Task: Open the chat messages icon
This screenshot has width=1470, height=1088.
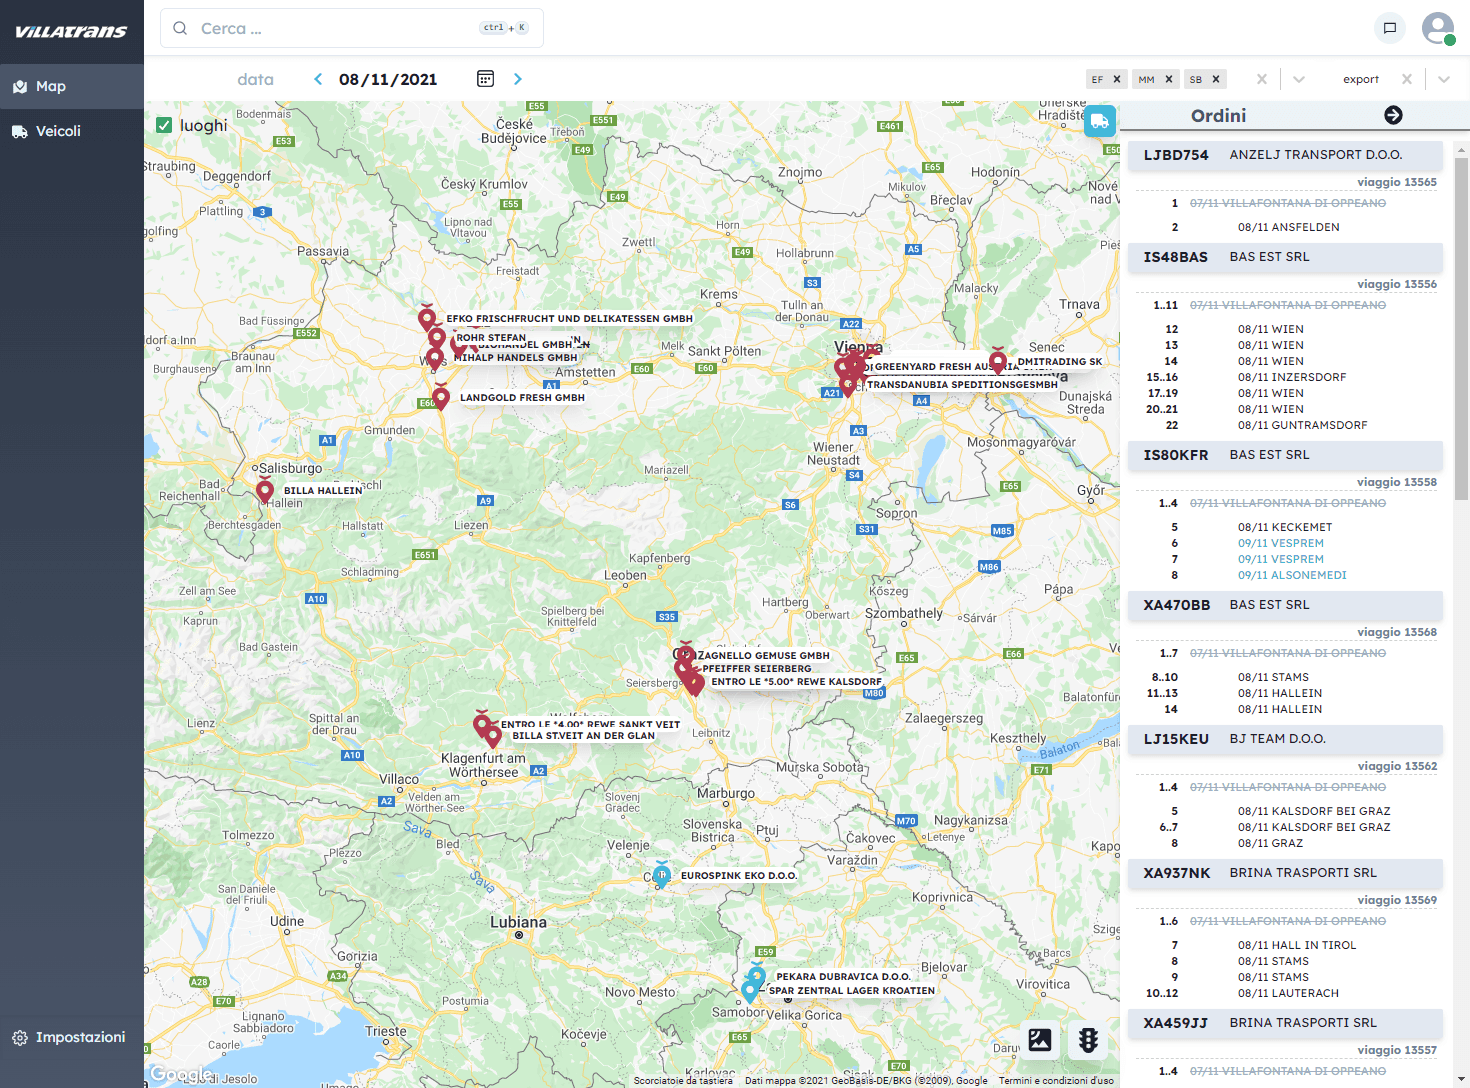Action: pyautogui.click(x=1390, y=28)
